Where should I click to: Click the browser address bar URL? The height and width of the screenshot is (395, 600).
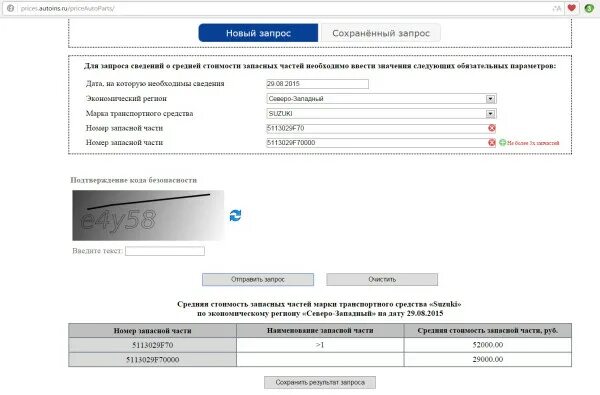[67, 8]
